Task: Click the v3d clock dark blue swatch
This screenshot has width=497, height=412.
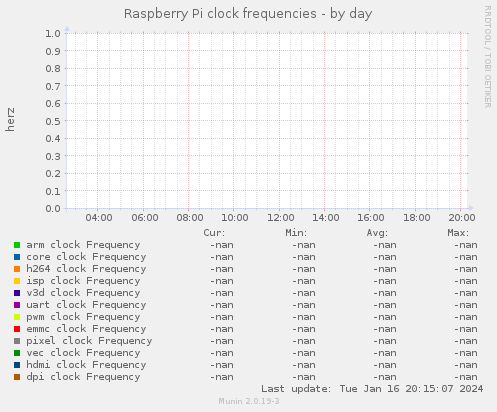Action: coord(17,293)
